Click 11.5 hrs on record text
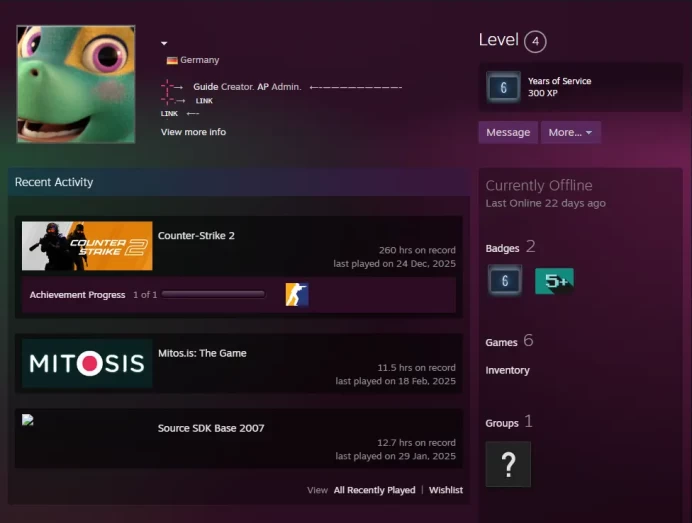 [416, 368]
